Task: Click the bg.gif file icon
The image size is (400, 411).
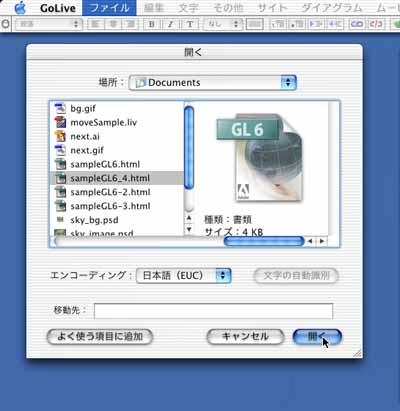Action: point(60,108)
